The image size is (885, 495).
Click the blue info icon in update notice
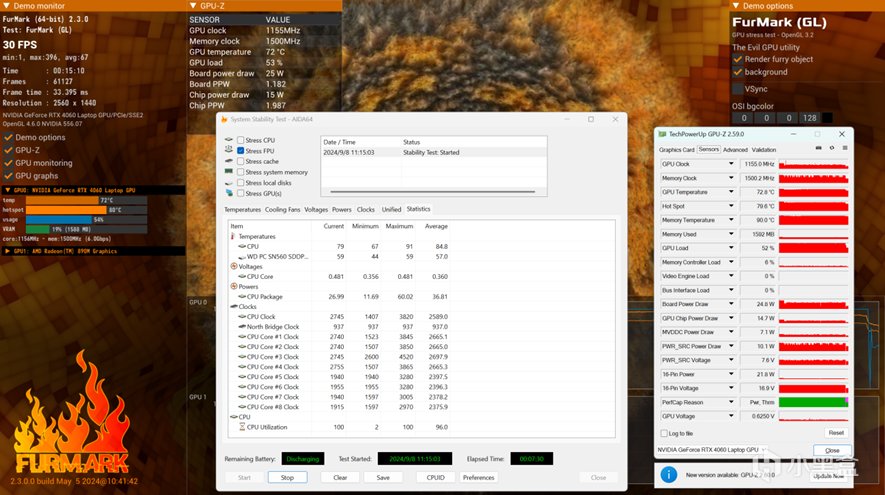[668, 475]
